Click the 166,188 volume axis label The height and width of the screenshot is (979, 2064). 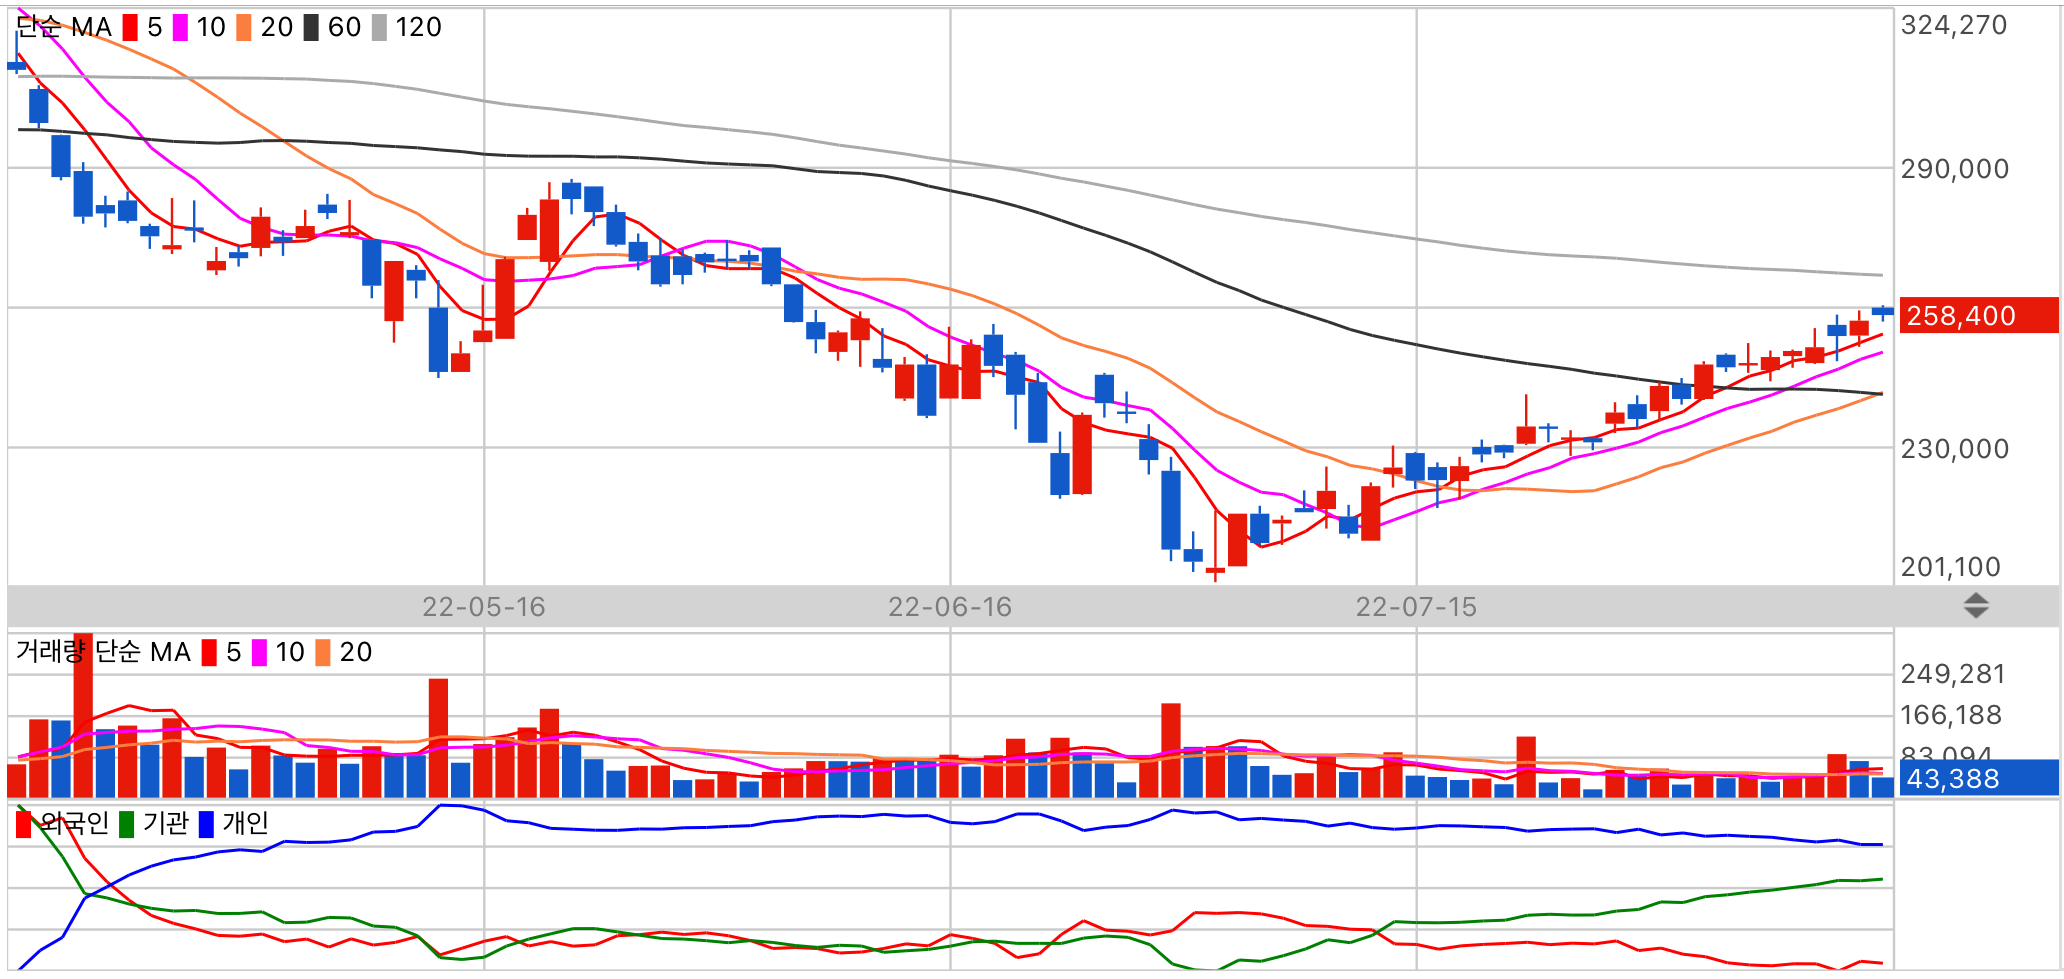tap(1951, 715)
